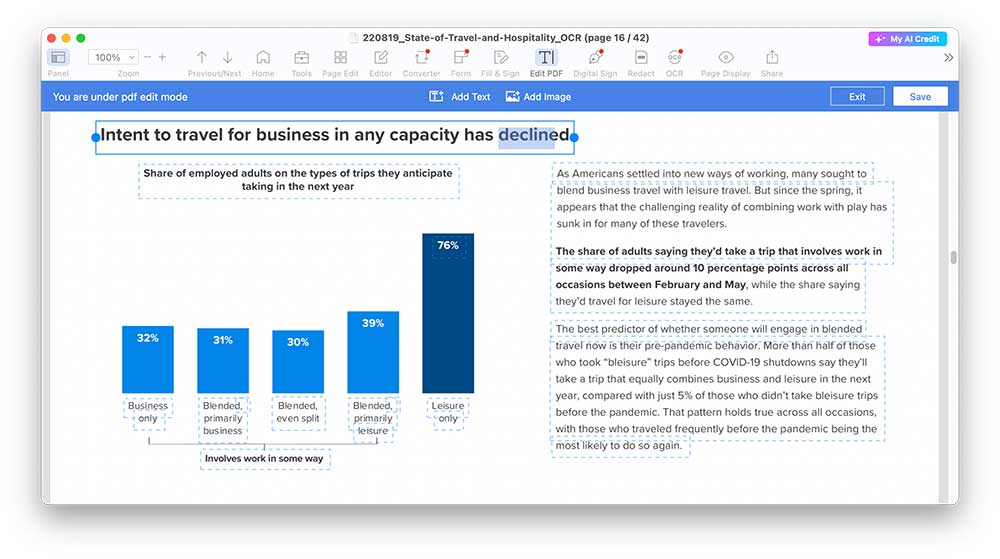
Task: Click the zoom out minus button
Action: tap(147, 58)
